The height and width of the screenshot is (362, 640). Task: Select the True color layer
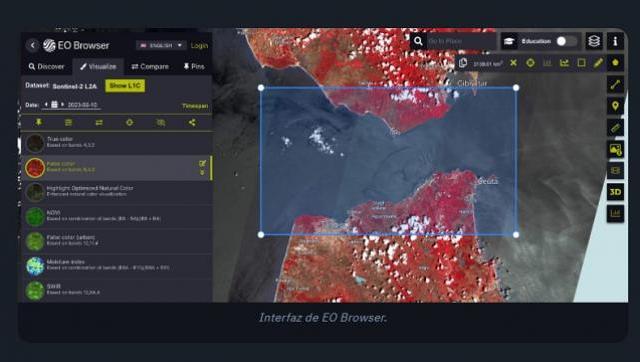pos(116,143)
